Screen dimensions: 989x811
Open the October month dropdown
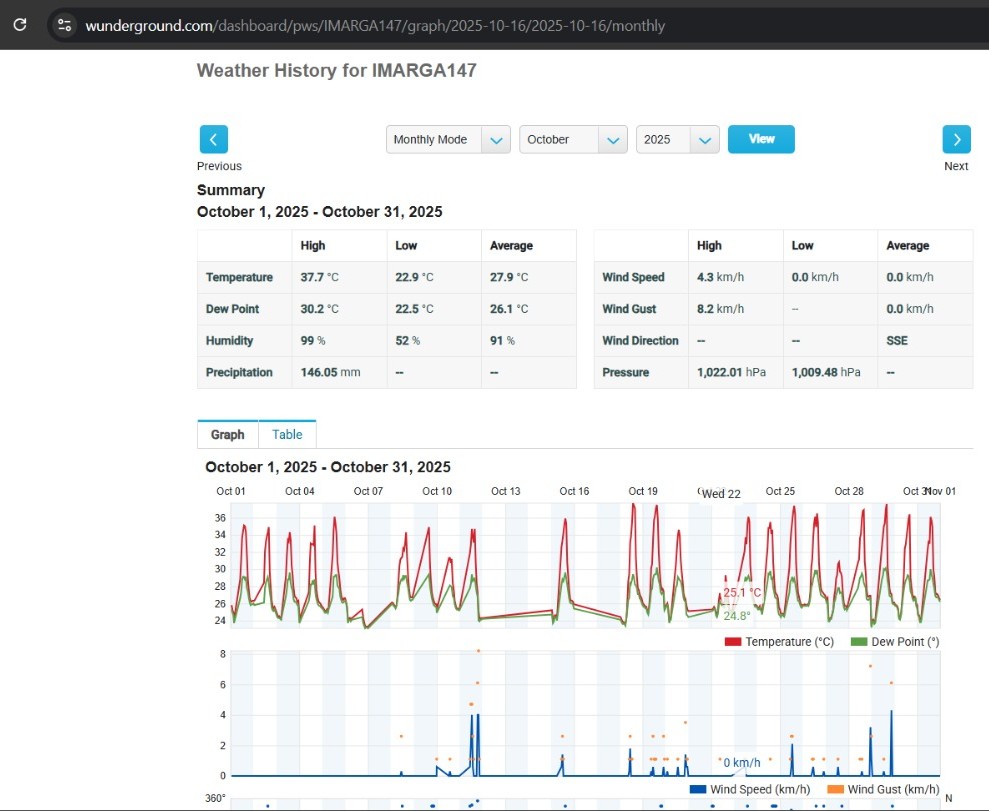573,139
